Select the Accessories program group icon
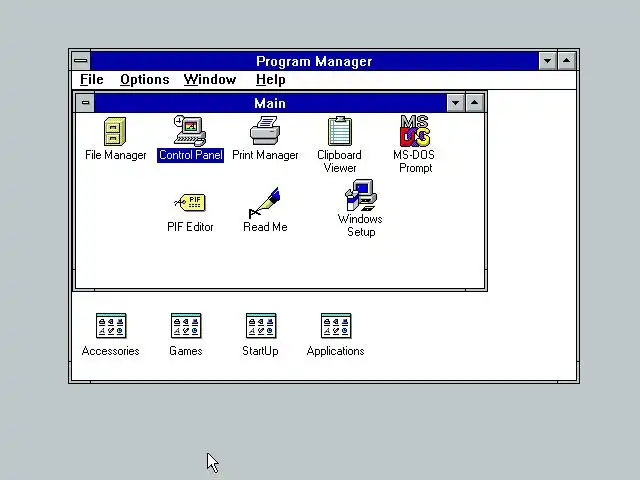Screen dimensions: 640x480 click(111, 326)
